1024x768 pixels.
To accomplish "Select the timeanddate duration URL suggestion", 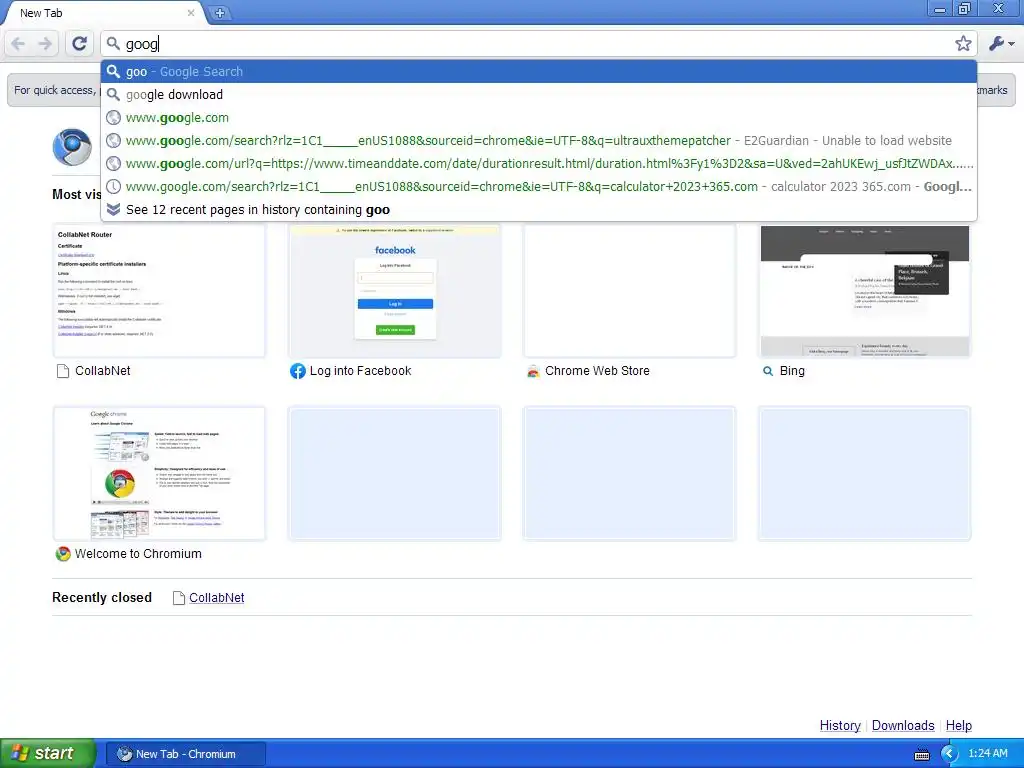I will tap(539, 163).
